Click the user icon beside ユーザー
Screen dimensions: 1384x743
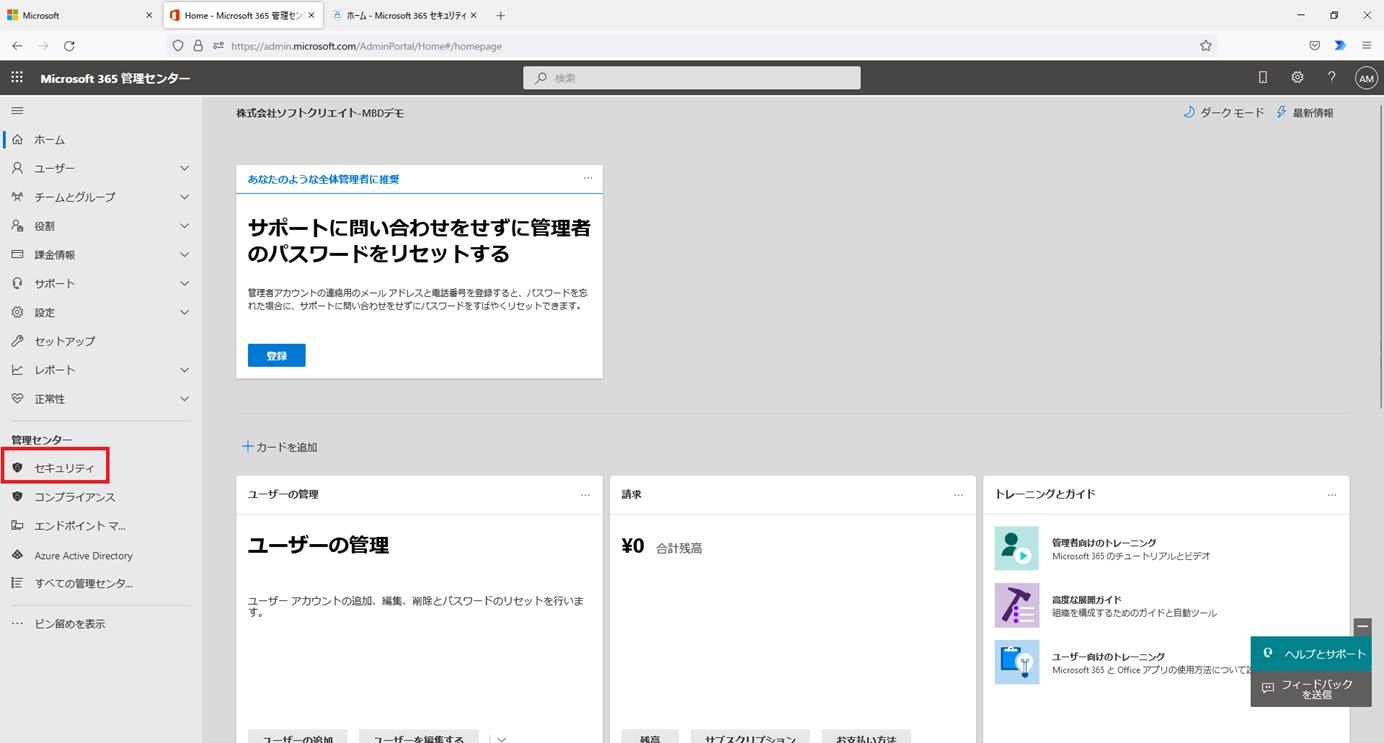17,168
